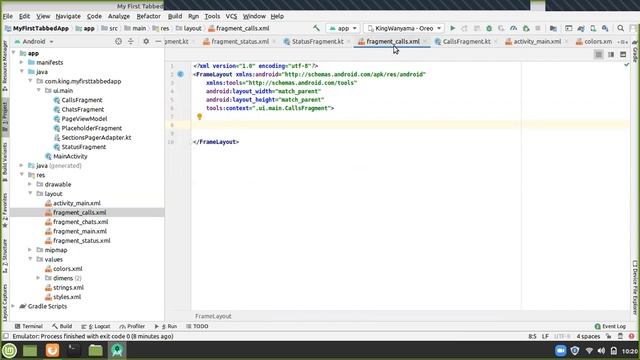Expand the Gradle Scripts node
This screenshot has height=360, width=640.
[13, 306]
